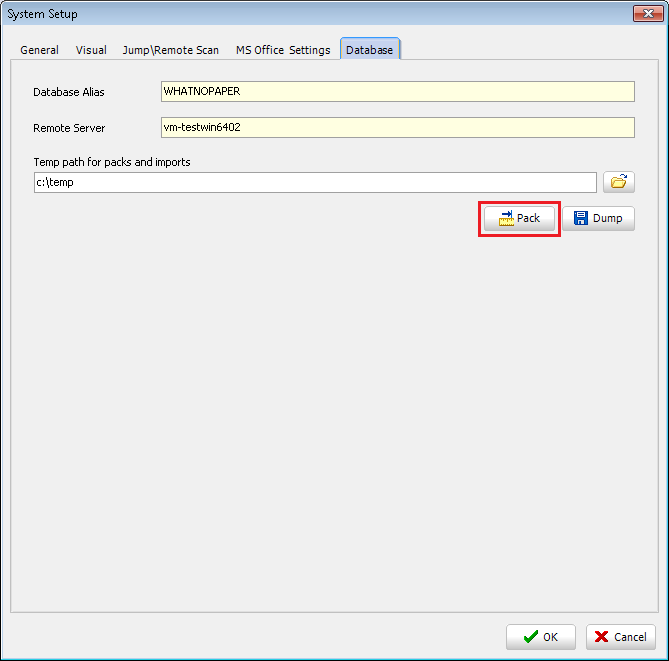This screenshot has height=661, width=669.
Task: Click the Remote Server input field
Action: pyautogui.click(x=398, y=127)
